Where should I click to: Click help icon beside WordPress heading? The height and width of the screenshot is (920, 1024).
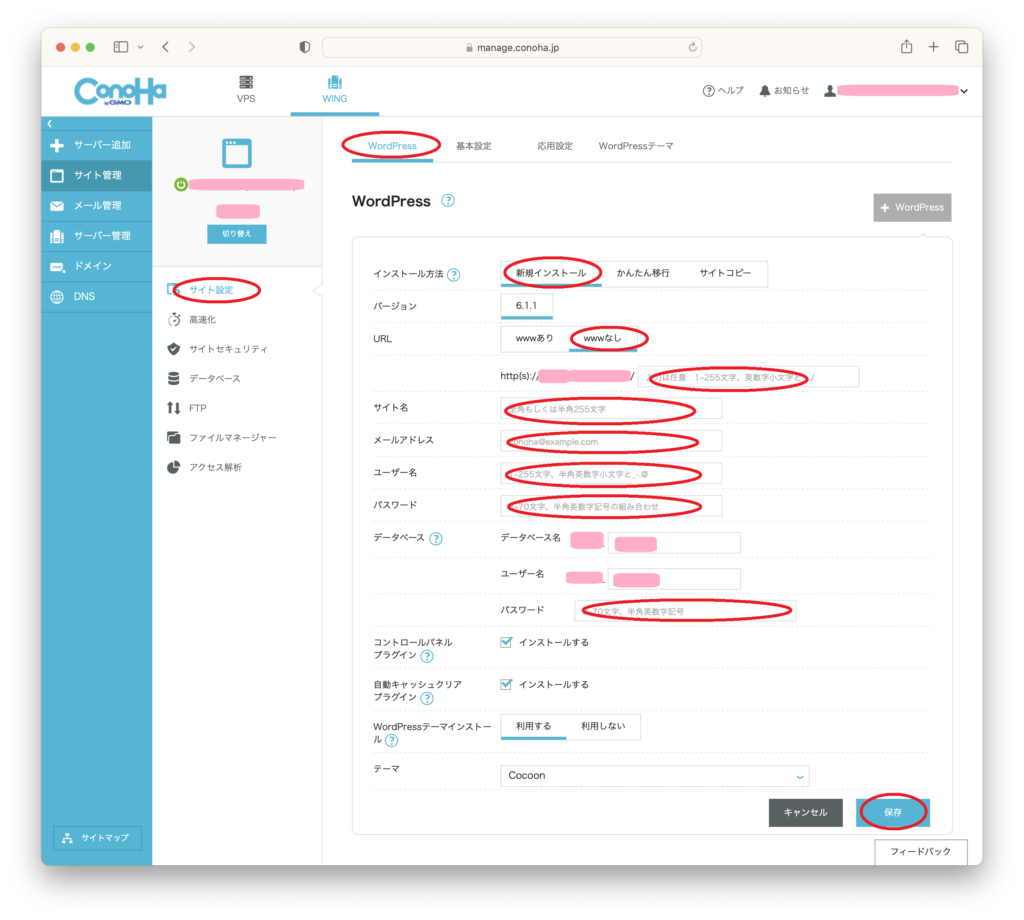pos(448,200)
